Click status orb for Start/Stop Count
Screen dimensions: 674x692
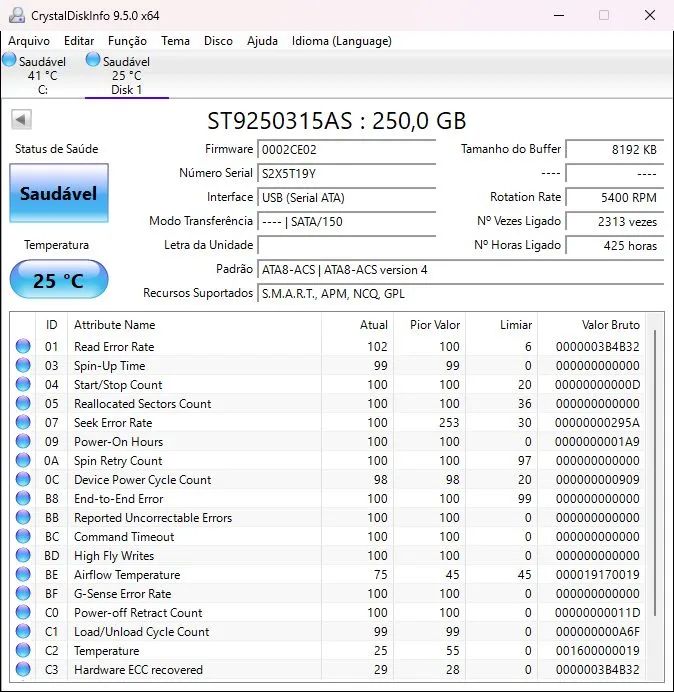tap(23, 384)
